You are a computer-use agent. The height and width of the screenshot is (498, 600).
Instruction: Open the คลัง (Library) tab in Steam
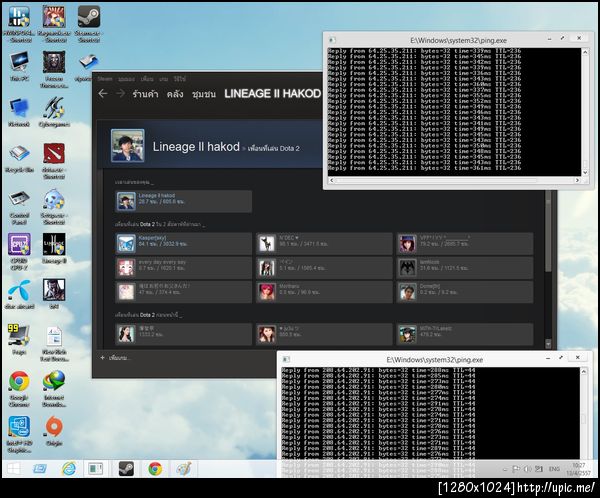pyautogui.click(x=175, y=94)
